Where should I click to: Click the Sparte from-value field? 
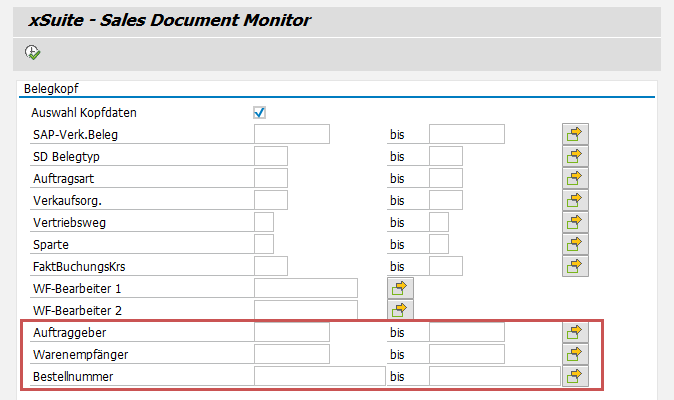coord(264,244)
